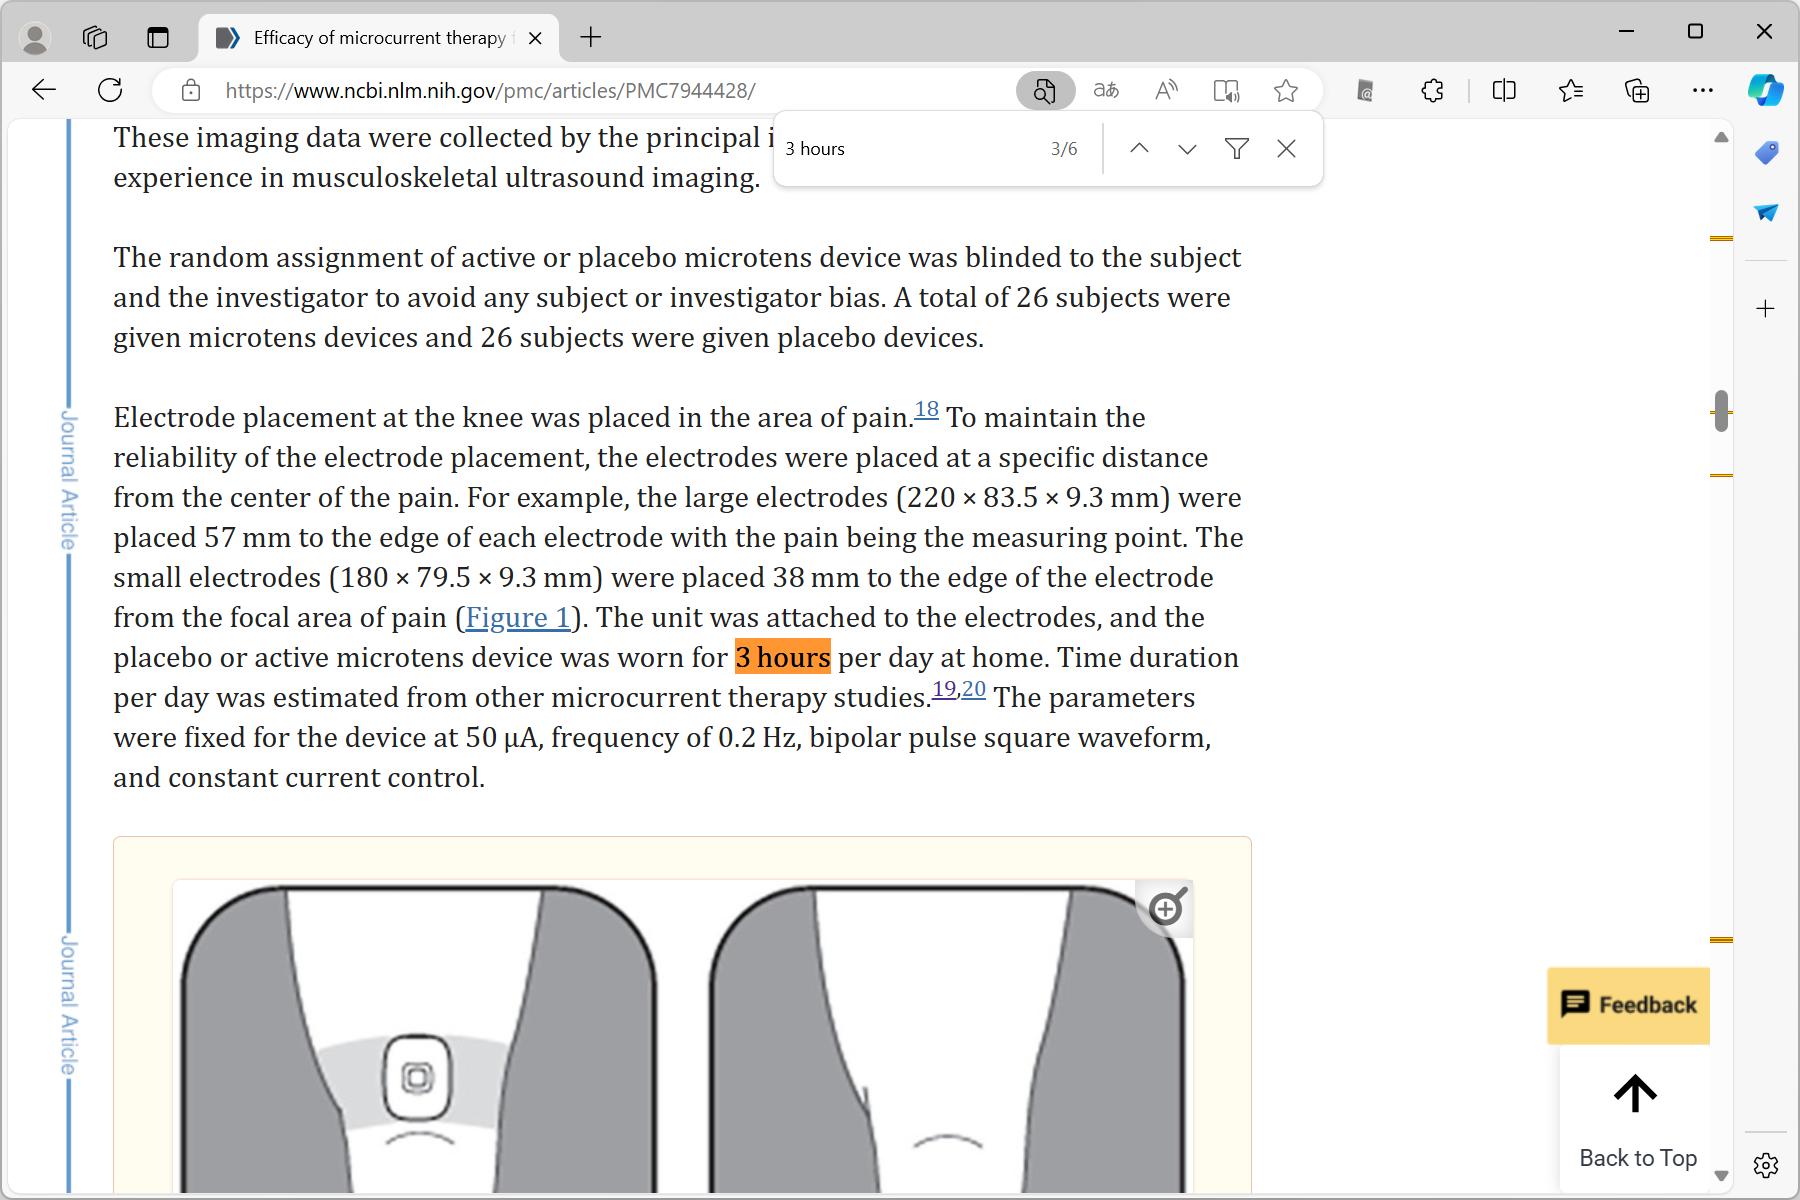Go to previous find result
The width and height of the screenshot is (1800, 1200).
(x=1139, y=149)
